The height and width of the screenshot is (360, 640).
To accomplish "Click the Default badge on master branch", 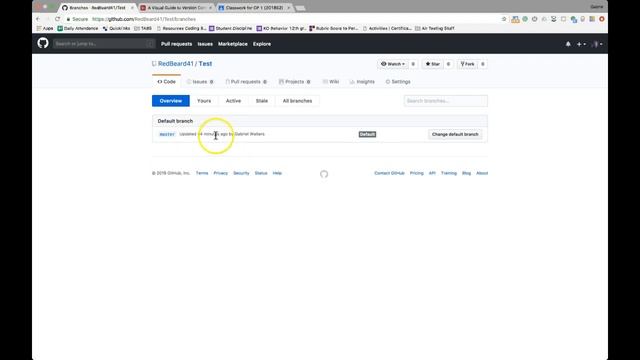I will (367, 134).
